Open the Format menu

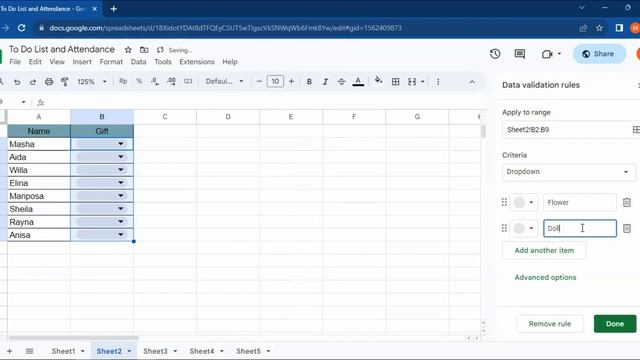111,62
